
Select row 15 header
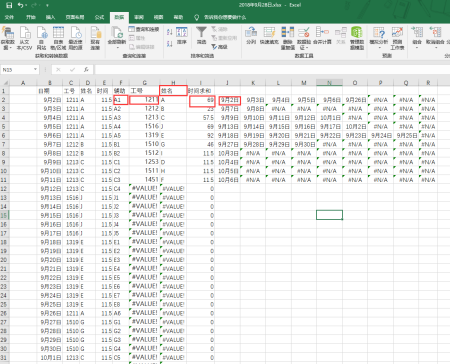4,215
